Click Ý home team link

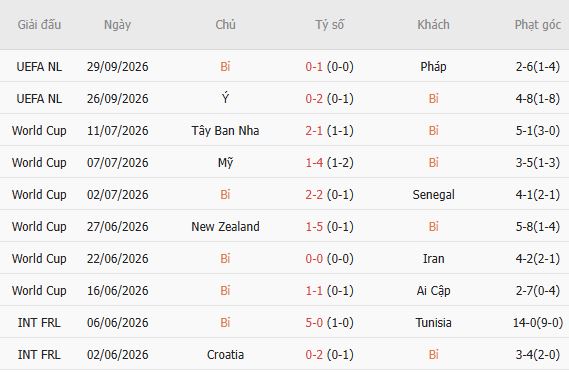[225, 98]
